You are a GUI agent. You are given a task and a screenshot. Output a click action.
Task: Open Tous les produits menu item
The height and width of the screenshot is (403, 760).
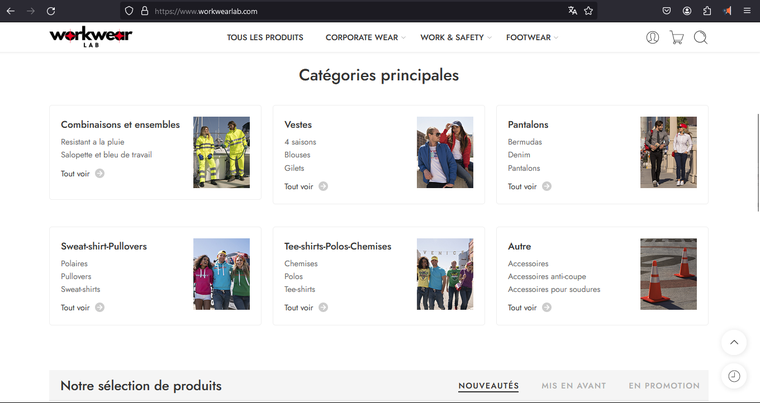(x=265, y=37)
